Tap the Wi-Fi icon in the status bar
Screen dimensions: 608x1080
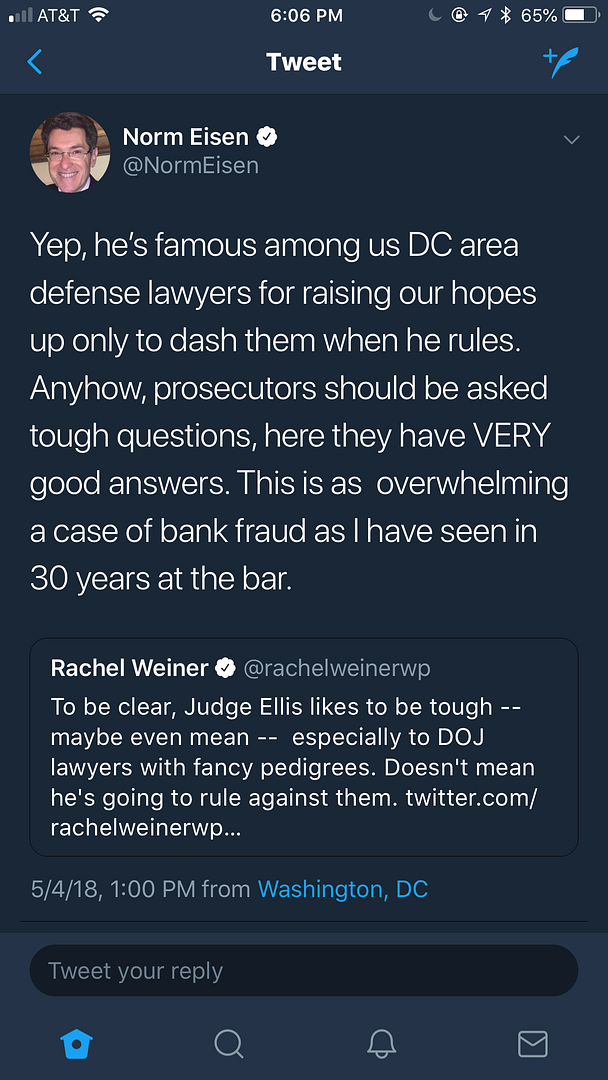tap(98, 15)
